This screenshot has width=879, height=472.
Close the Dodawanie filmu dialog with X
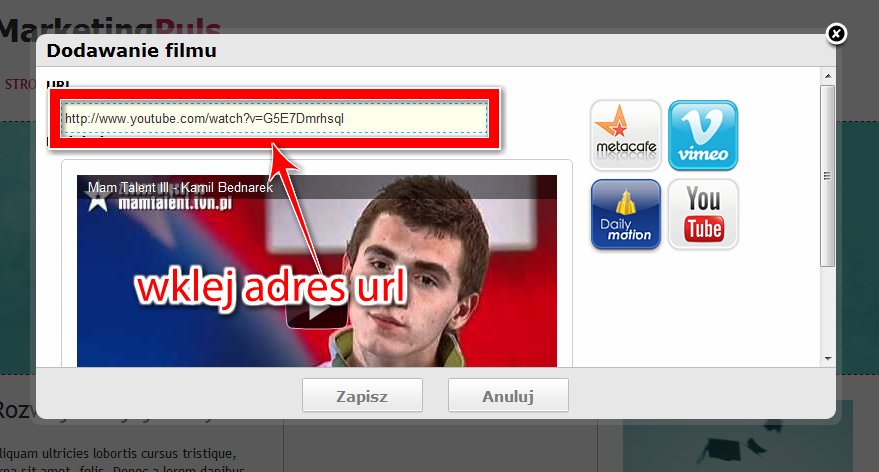point(837,34)
